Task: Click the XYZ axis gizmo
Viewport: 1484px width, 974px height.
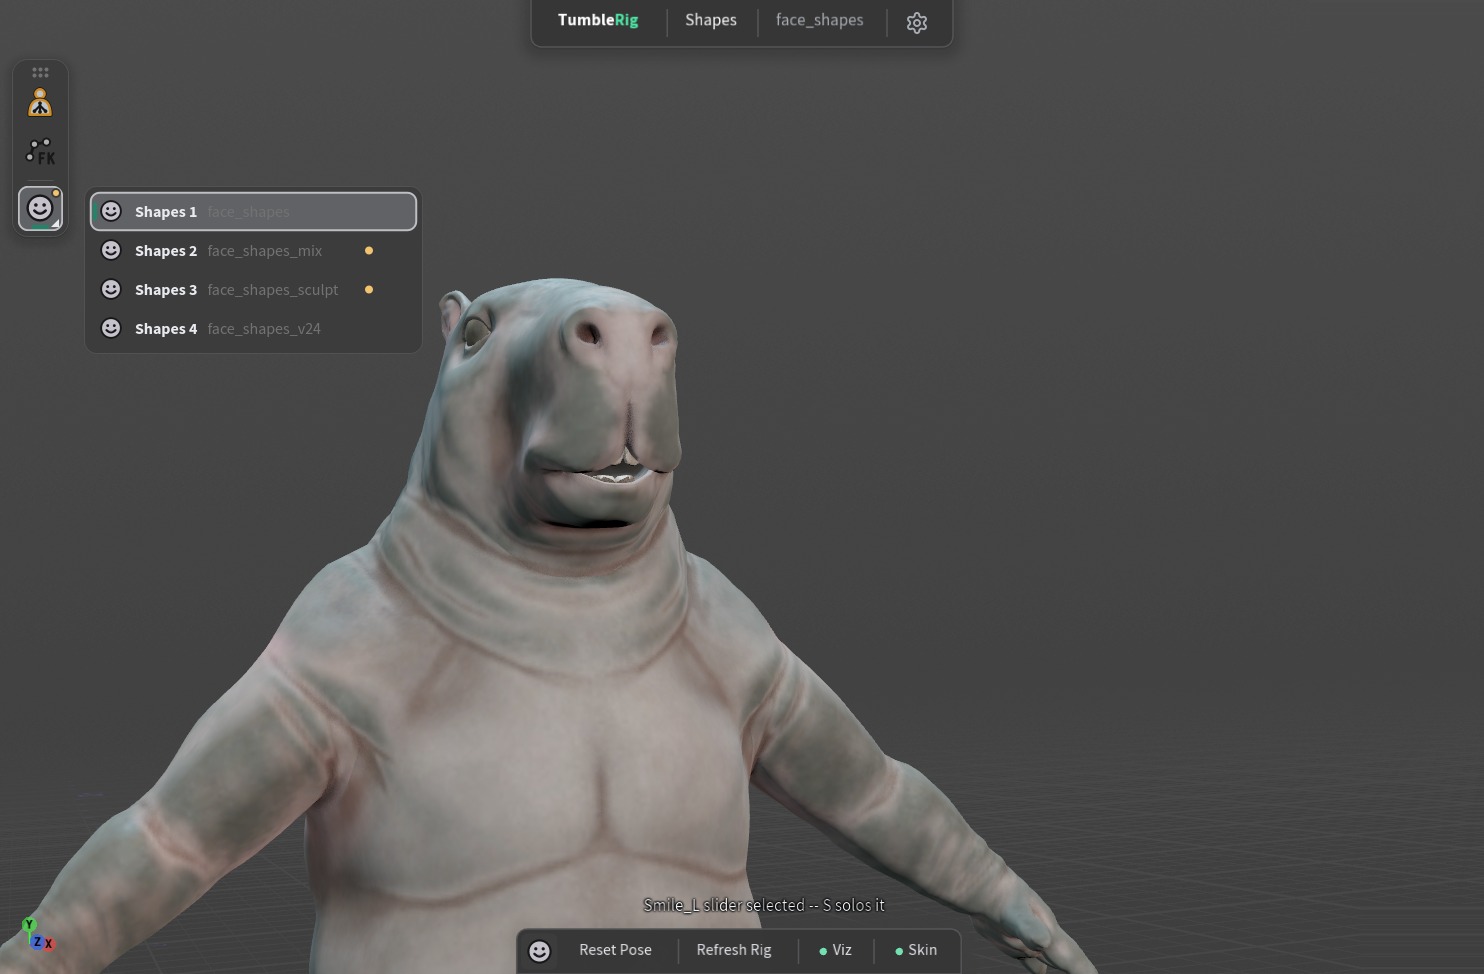Action: tap(37, 934)
